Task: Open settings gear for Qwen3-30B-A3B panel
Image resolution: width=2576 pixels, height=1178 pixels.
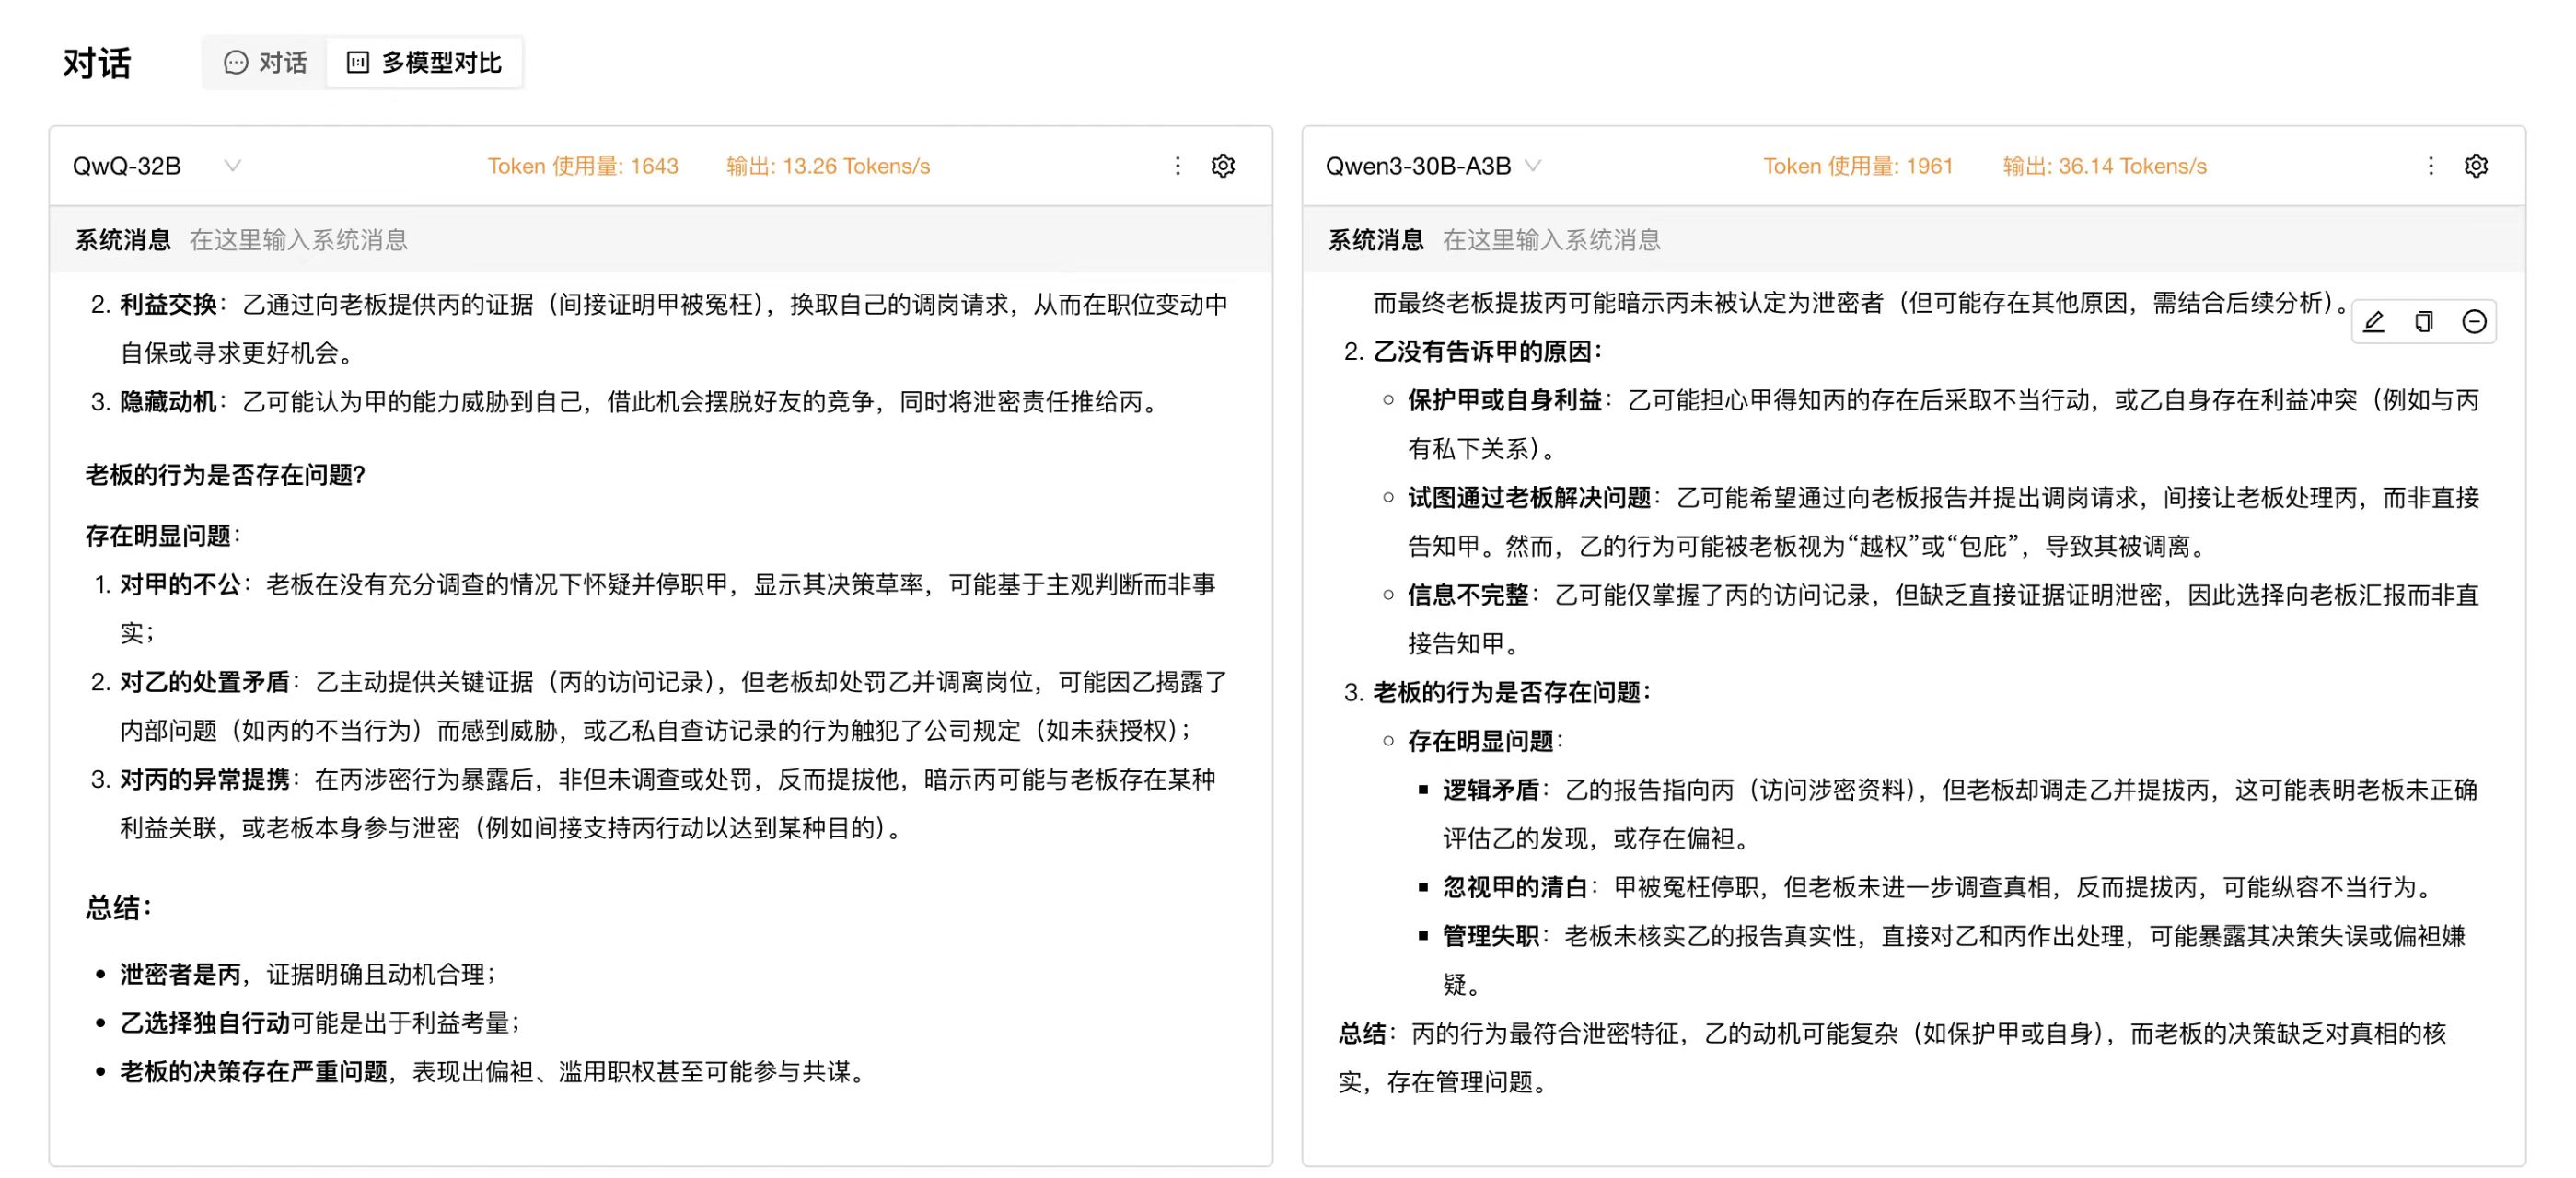Action: [2476, 166]
